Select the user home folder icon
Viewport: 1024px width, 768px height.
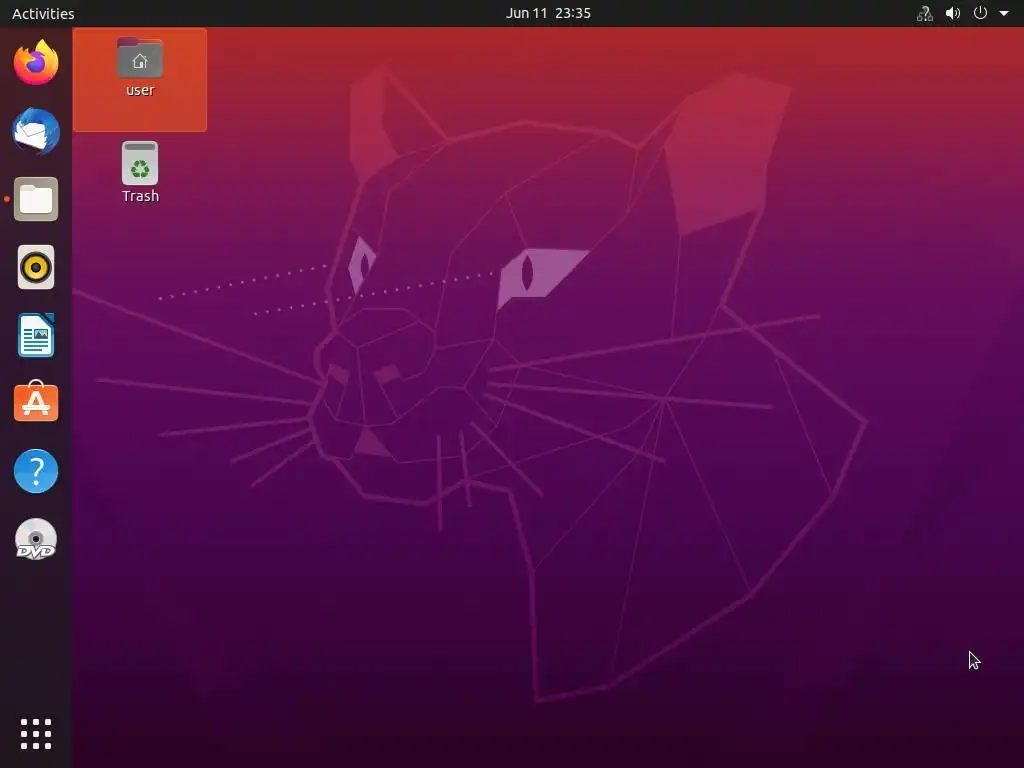click(x=140, y=58)
